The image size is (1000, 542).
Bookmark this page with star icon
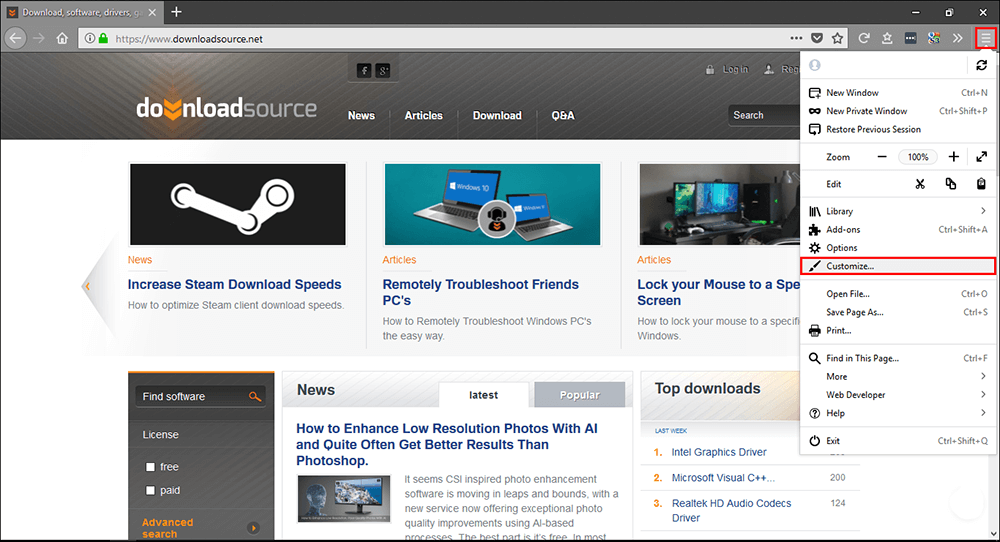837,38
